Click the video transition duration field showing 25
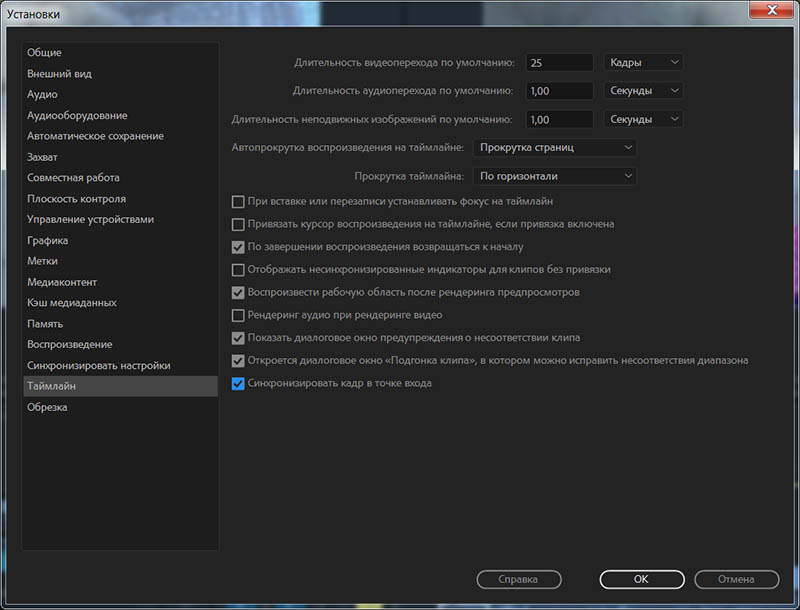This screenshot has height=610, width=800. [559, 63]
